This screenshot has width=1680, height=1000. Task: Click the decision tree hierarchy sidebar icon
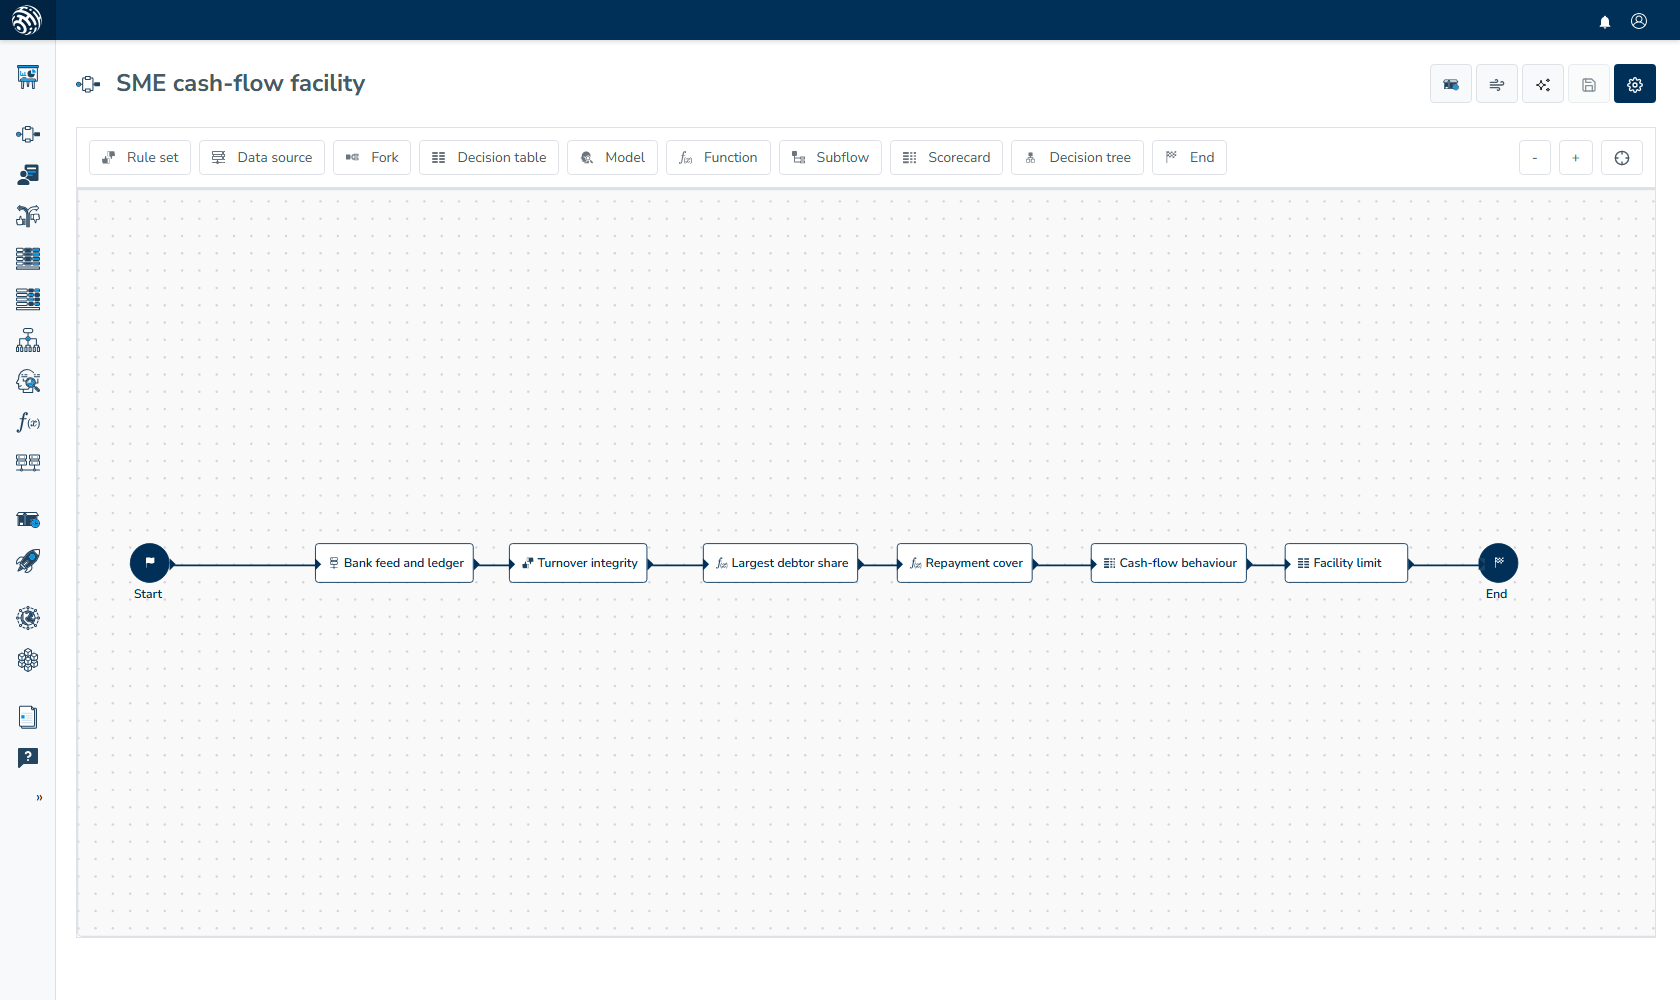click(28, 340)
